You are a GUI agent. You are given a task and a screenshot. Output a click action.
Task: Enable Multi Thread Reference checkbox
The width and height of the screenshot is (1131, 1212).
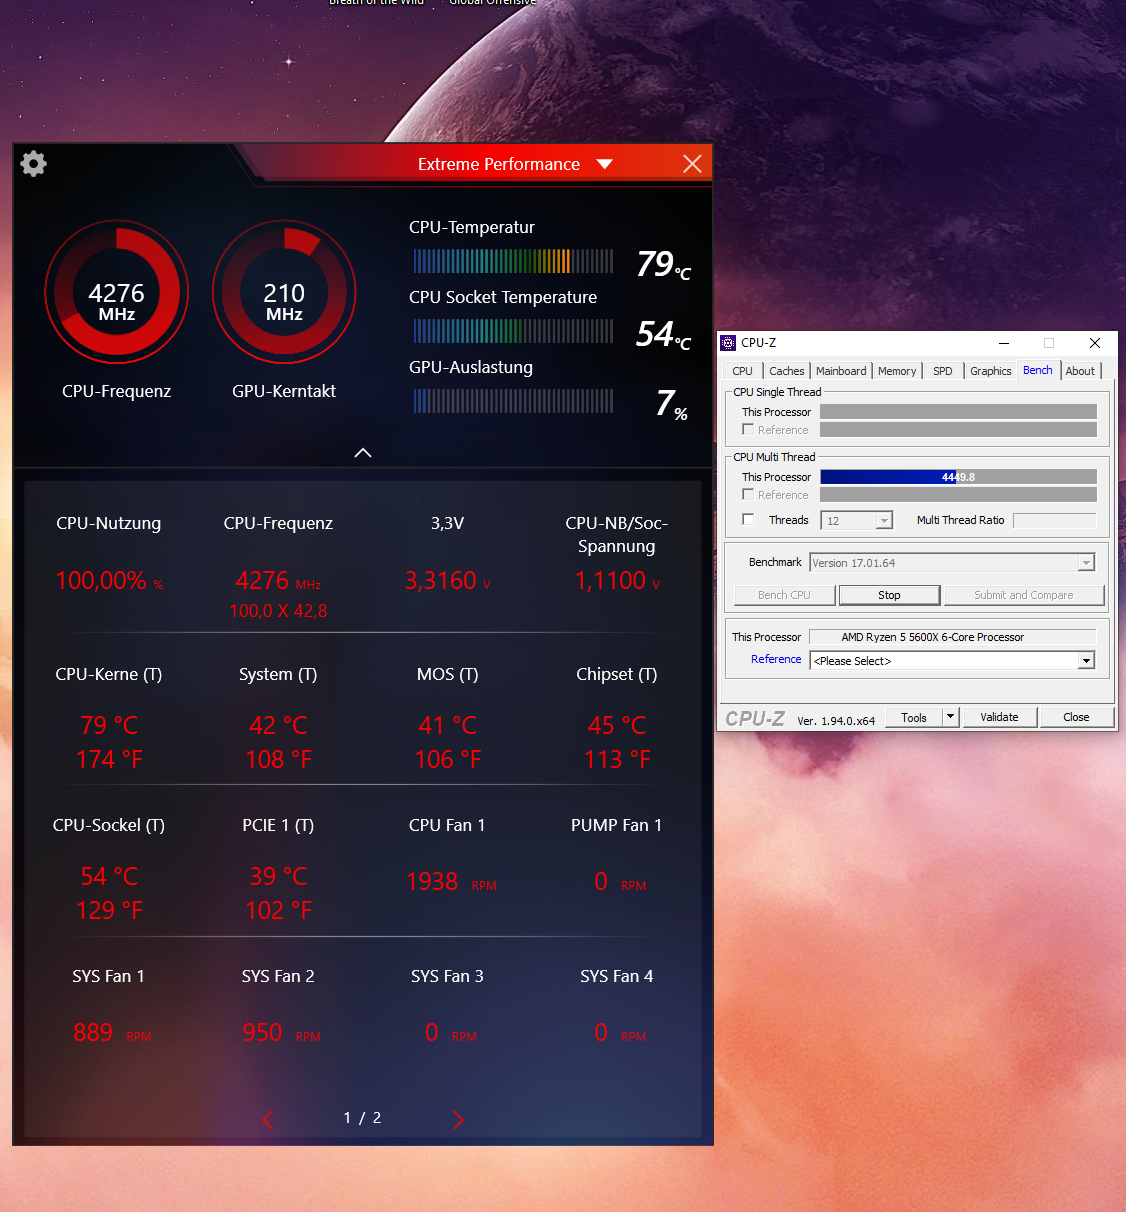pos(748,494)
